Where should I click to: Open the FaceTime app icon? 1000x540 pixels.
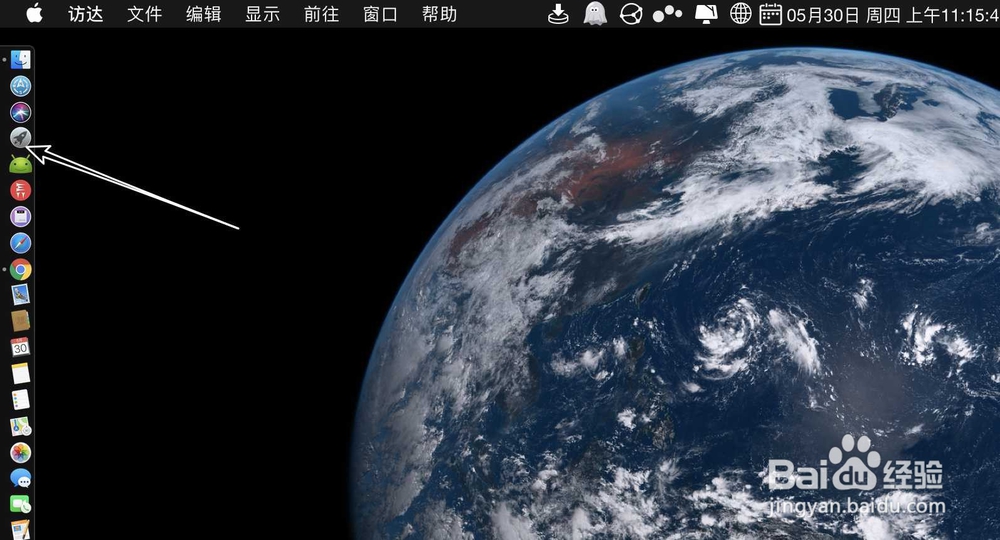(20, 505)
